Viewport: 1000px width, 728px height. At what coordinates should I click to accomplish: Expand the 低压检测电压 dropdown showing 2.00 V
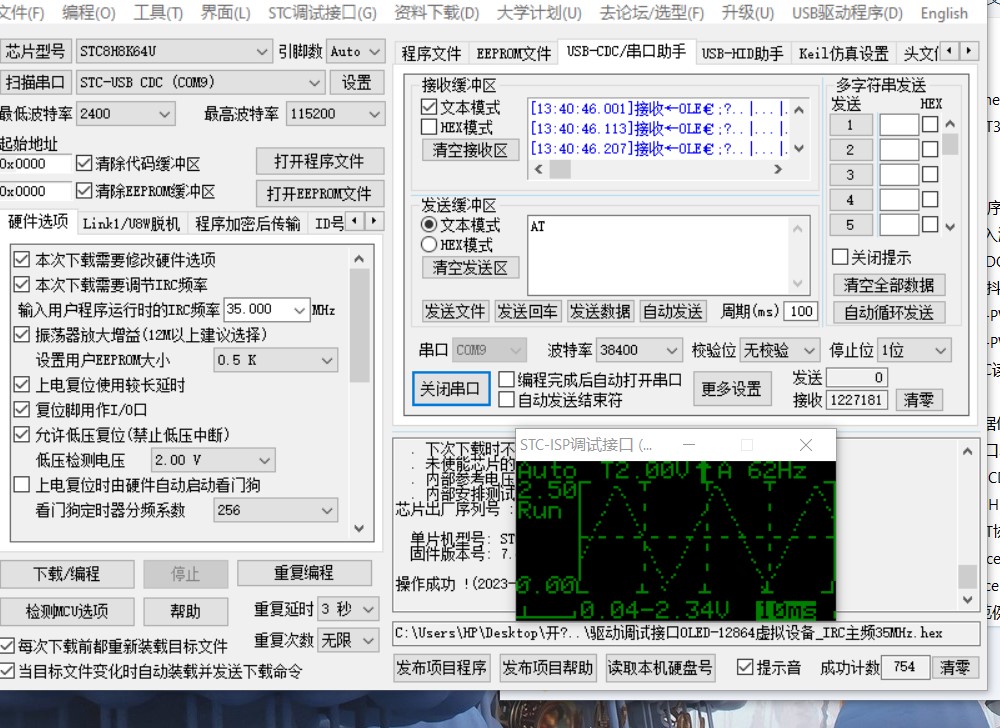click(x=212, y=460)
